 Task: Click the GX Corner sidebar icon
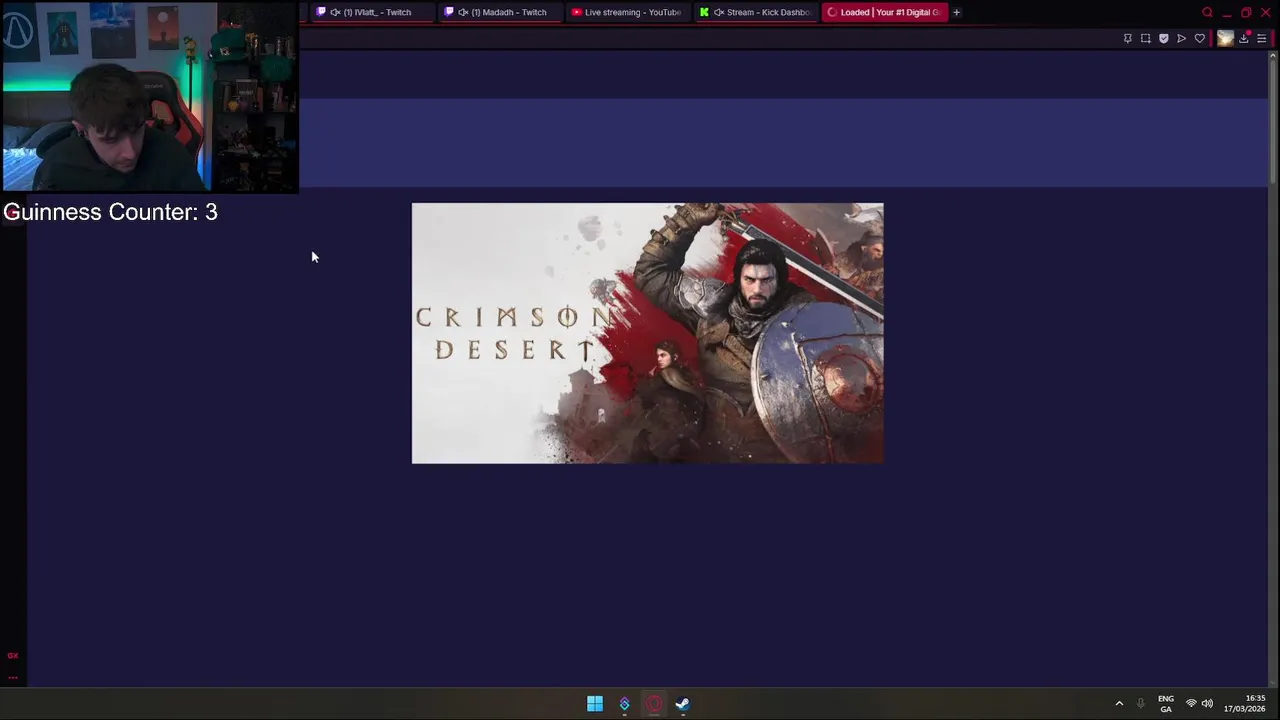tap(13, 655)
